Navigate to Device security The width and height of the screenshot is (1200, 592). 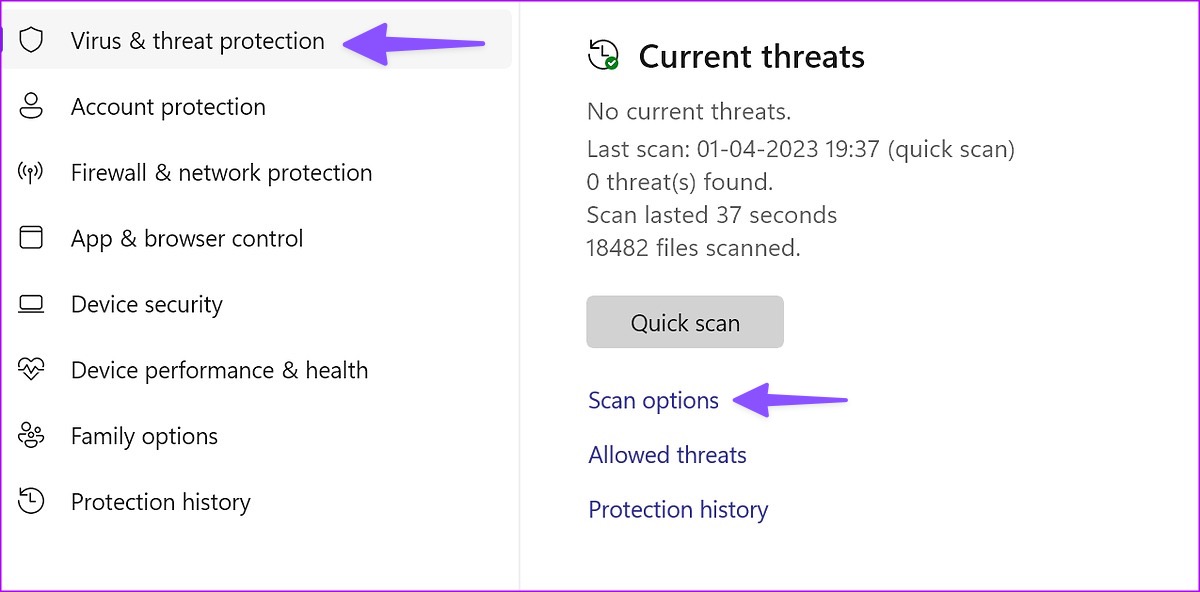pos(257,304)
